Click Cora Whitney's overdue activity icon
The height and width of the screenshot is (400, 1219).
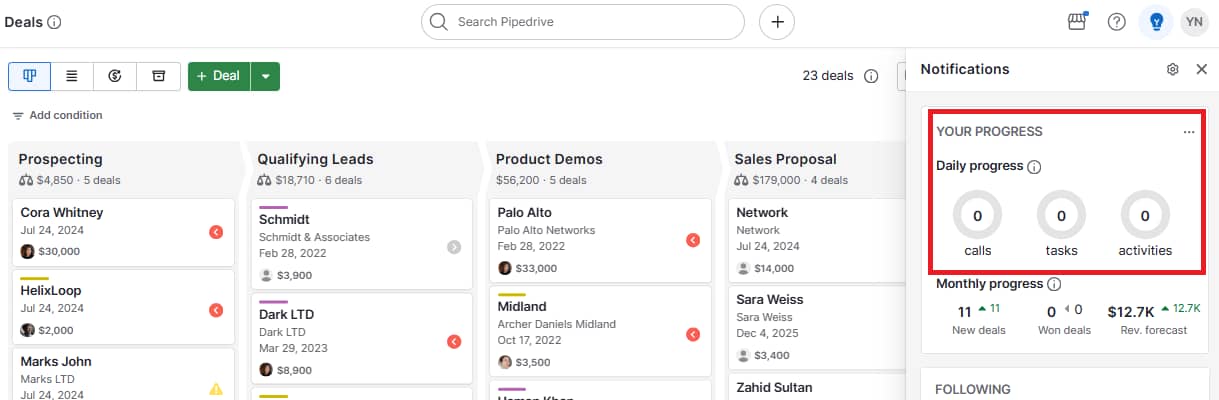216,232
